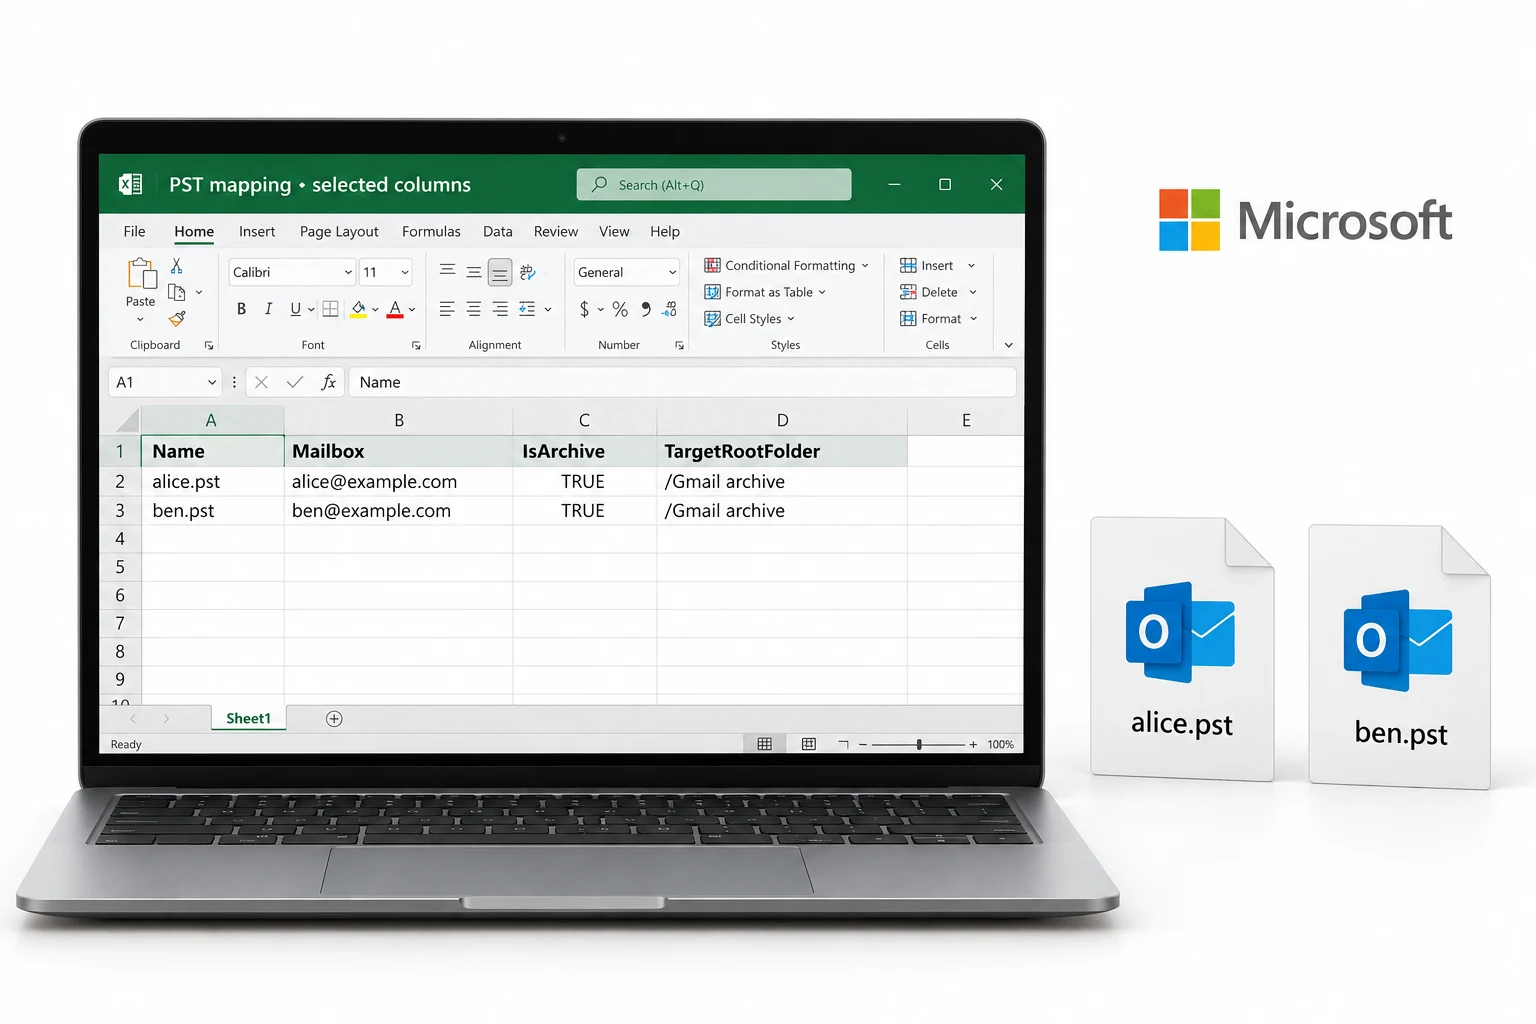Apply the Fill Color bucket icon
Screen dimensions: 1536x1024
coord(358,309)
